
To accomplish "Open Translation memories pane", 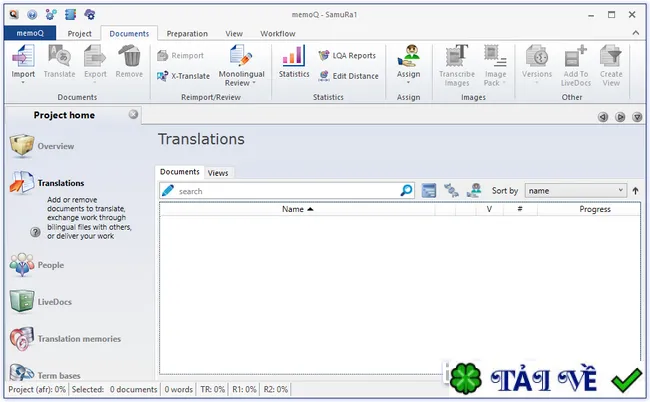I will tap(65, 339).
